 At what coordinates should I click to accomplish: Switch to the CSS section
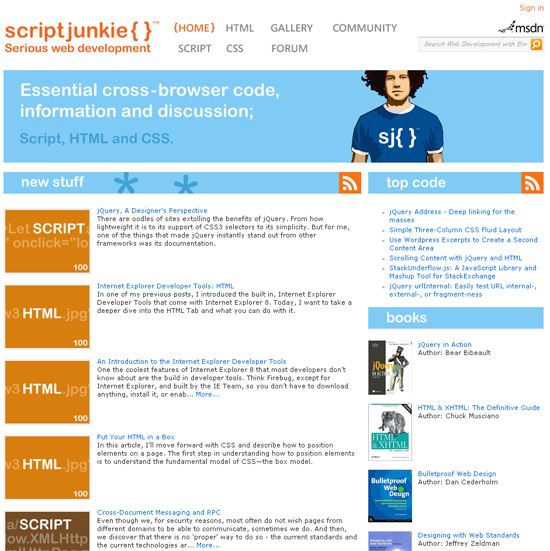coord(234,48)
